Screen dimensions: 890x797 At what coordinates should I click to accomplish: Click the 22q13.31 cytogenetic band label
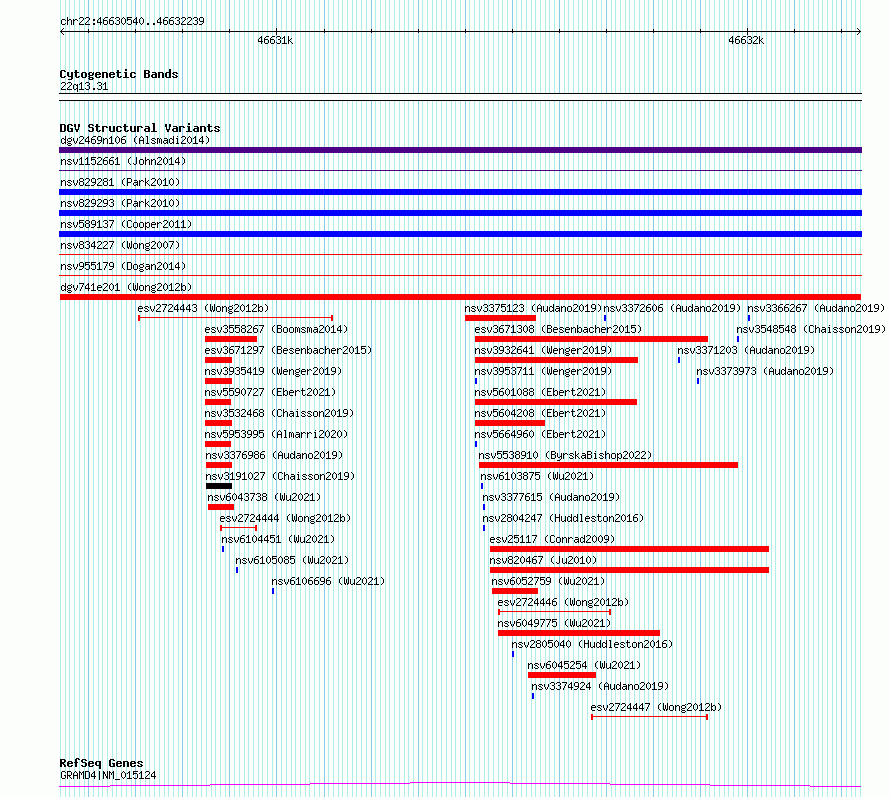pyautogui.click(x=84, y=86)
